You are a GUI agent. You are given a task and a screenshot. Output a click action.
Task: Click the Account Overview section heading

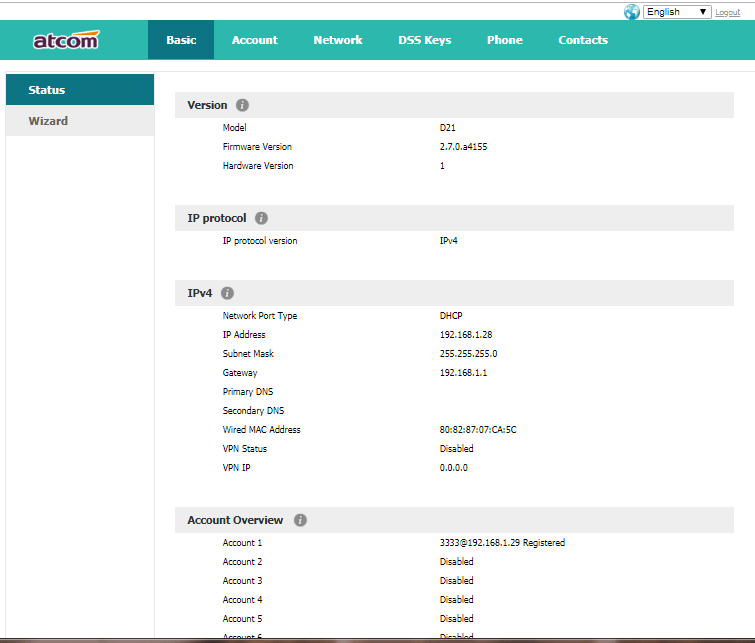pos(235,520)
